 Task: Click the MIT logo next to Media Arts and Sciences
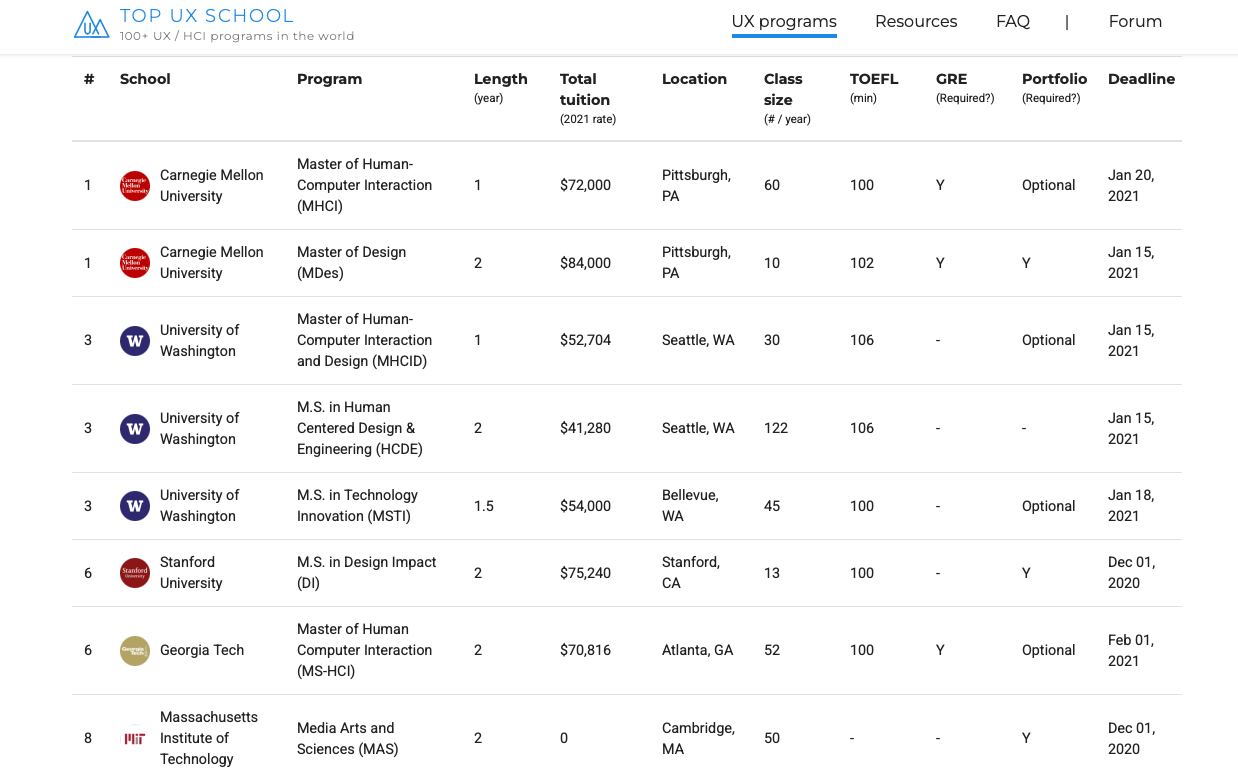pyautogui.click(x=134, y=738)
